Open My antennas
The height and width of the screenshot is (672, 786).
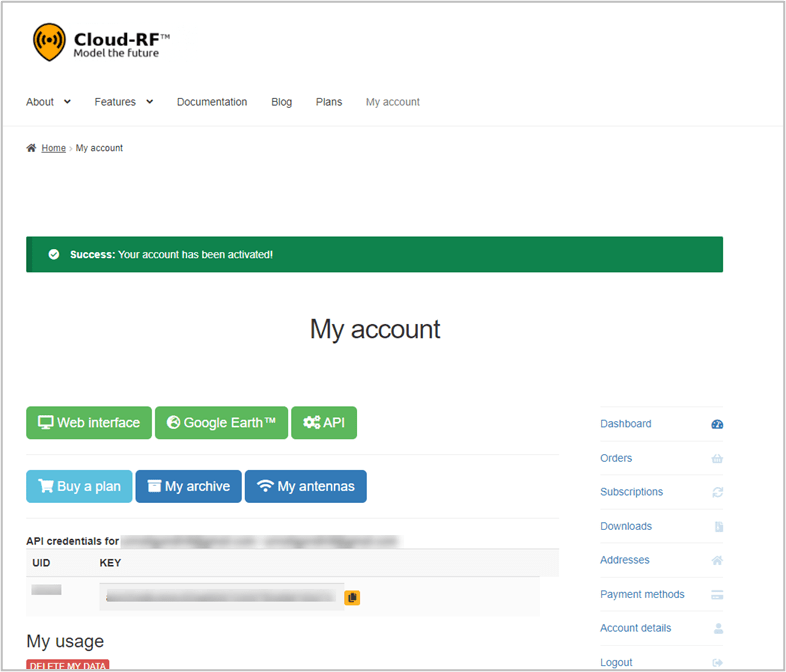click(x=306, y=486)
